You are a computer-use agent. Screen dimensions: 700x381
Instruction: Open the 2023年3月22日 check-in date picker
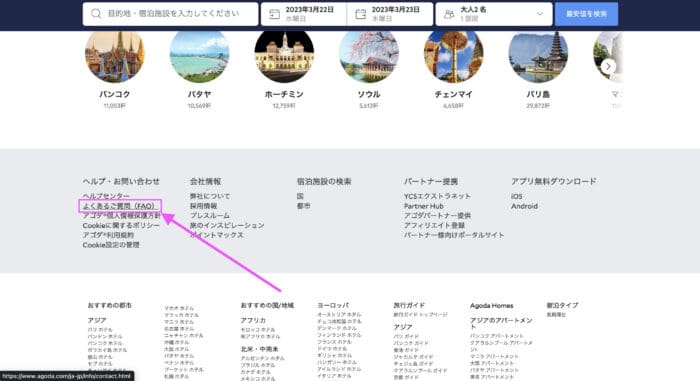pos(304,14)
